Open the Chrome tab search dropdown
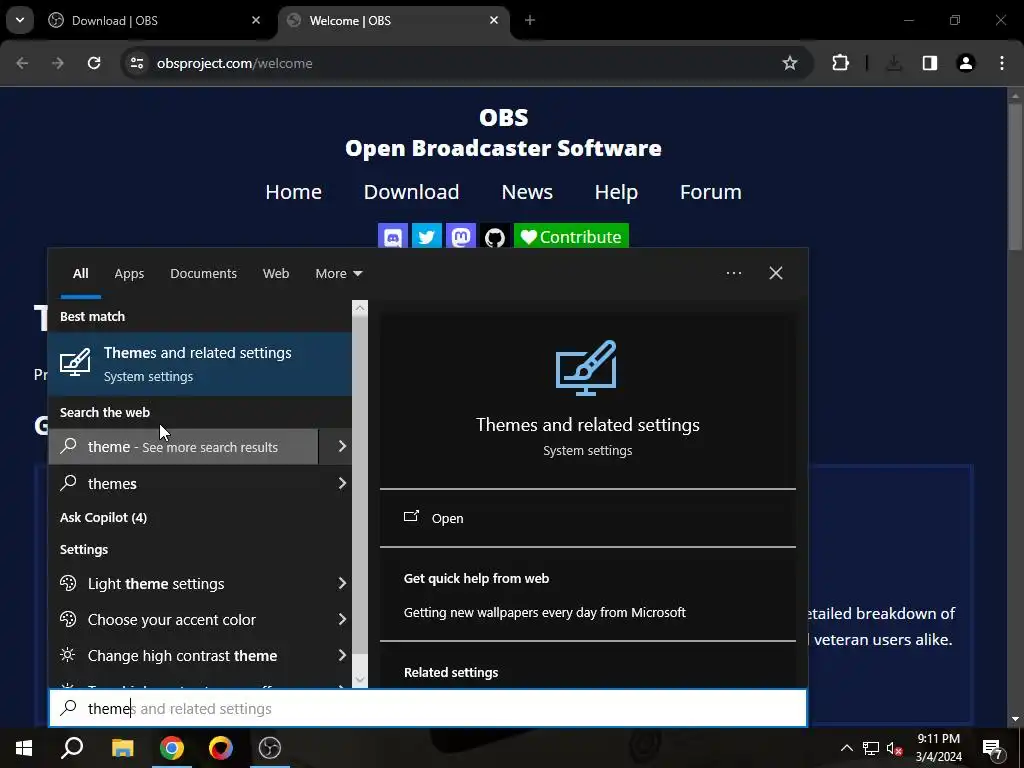 tap(20, 20)
